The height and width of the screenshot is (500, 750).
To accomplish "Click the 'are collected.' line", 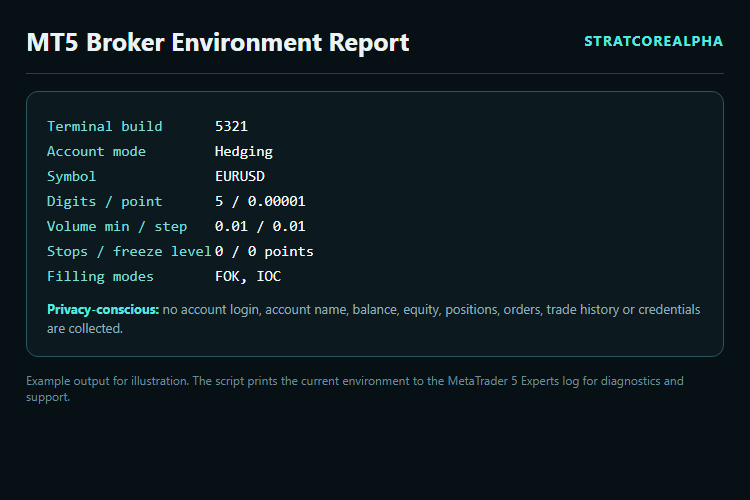I will tap(85, 329).
